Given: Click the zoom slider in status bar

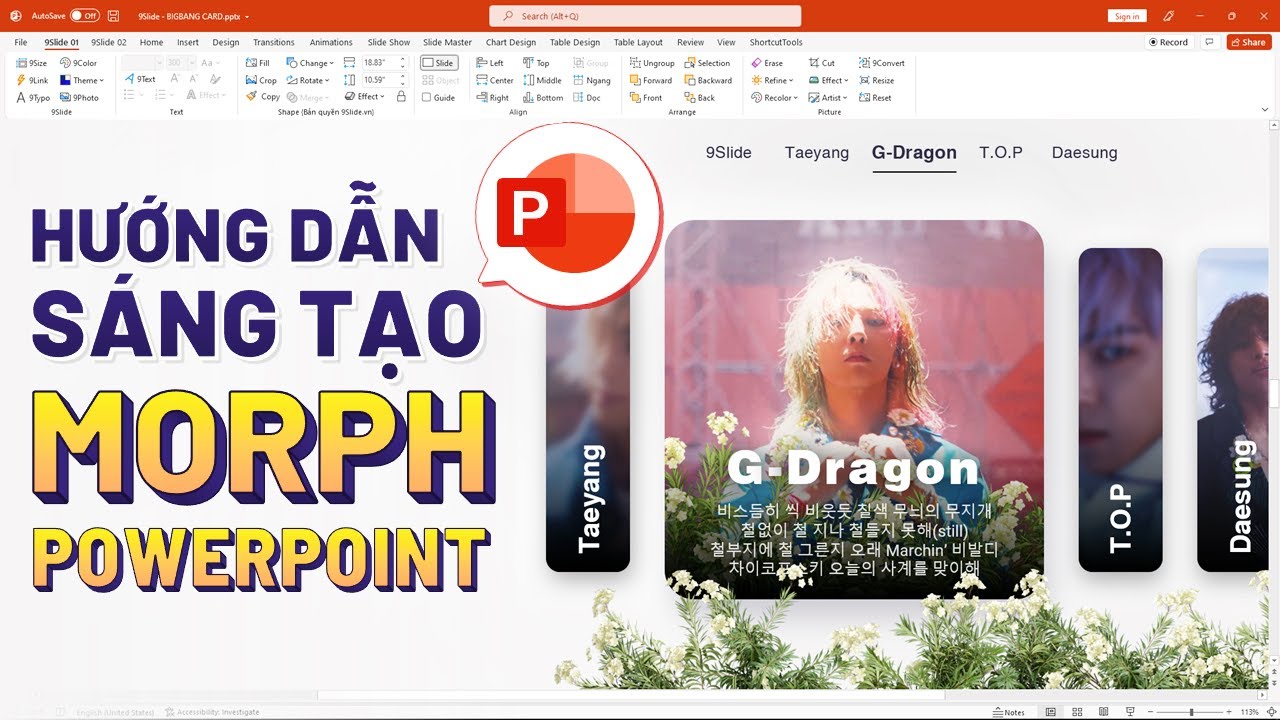Looking at the screenshot, I should pos(1191,712).
